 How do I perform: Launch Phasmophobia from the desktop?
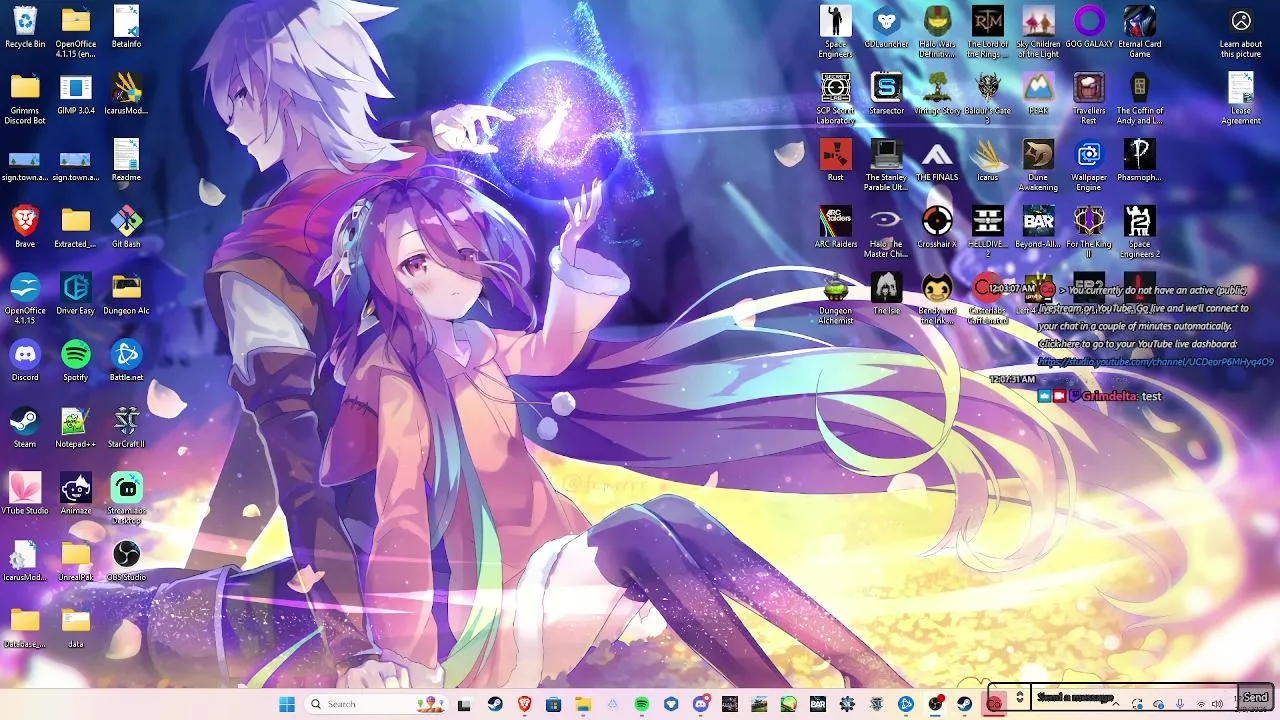tap(1139, 161)
